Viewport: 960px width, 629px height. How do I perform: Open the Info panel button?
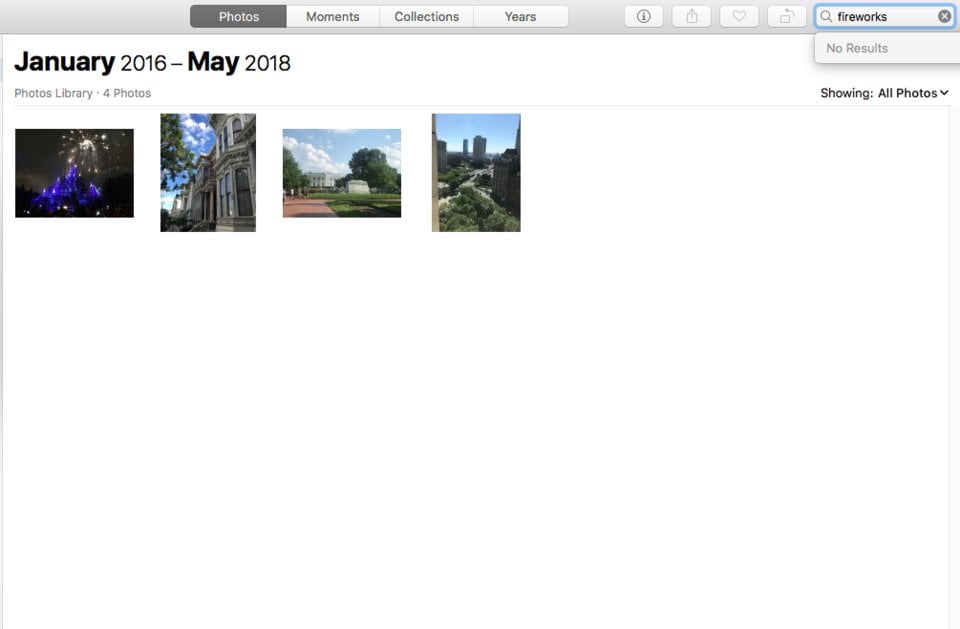coord(643,16)
